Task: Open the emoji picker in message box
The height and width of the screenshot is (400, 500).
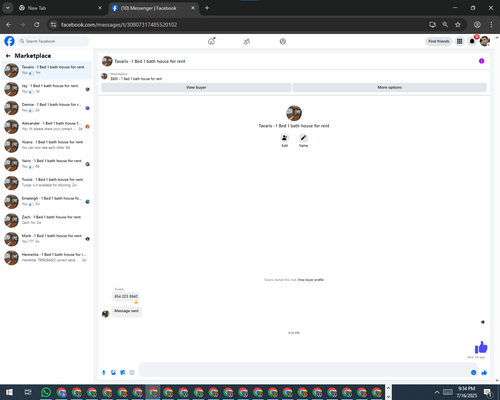Action: click(x=473, y=372)
